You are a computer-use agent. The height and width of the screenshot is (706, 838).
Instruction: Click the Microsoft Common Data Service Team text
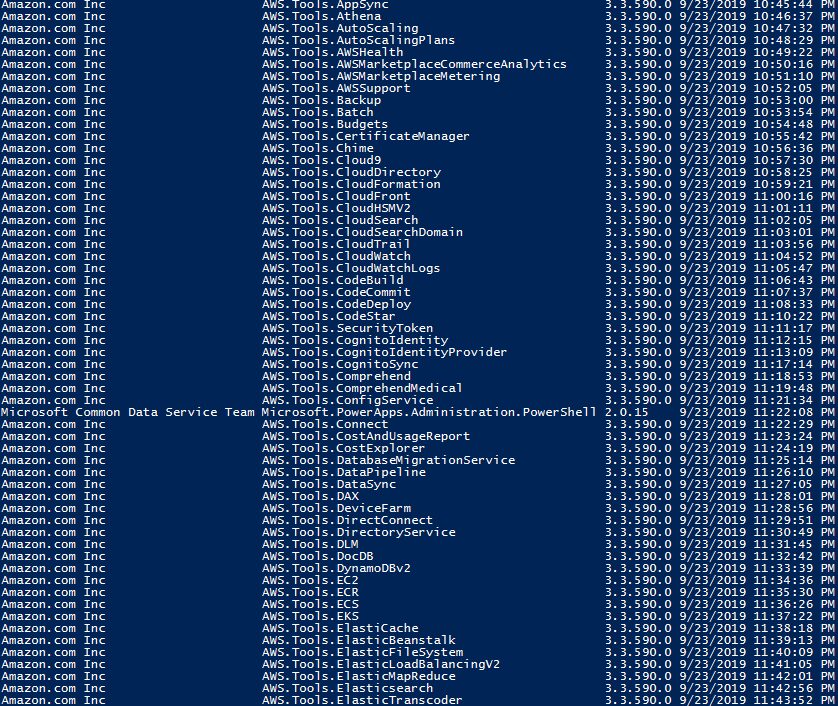tap(128, 412)
